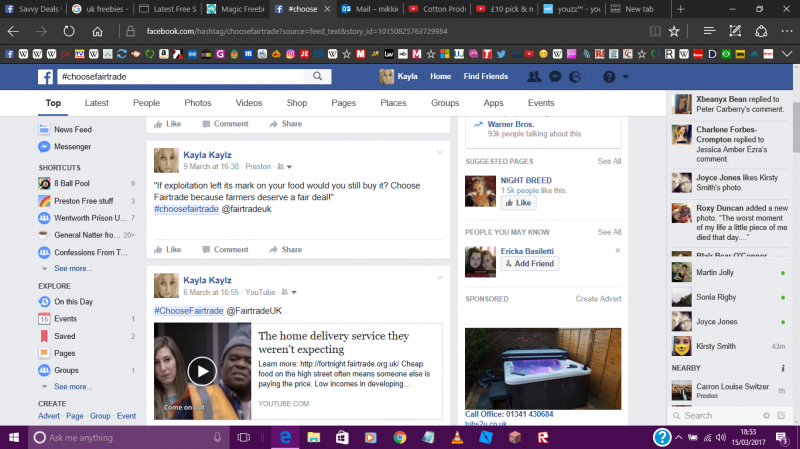The width and height of the screenshot is (800, 449).
Task: Open privacy dropdown on 9 March post
Action: pos(284,167)
